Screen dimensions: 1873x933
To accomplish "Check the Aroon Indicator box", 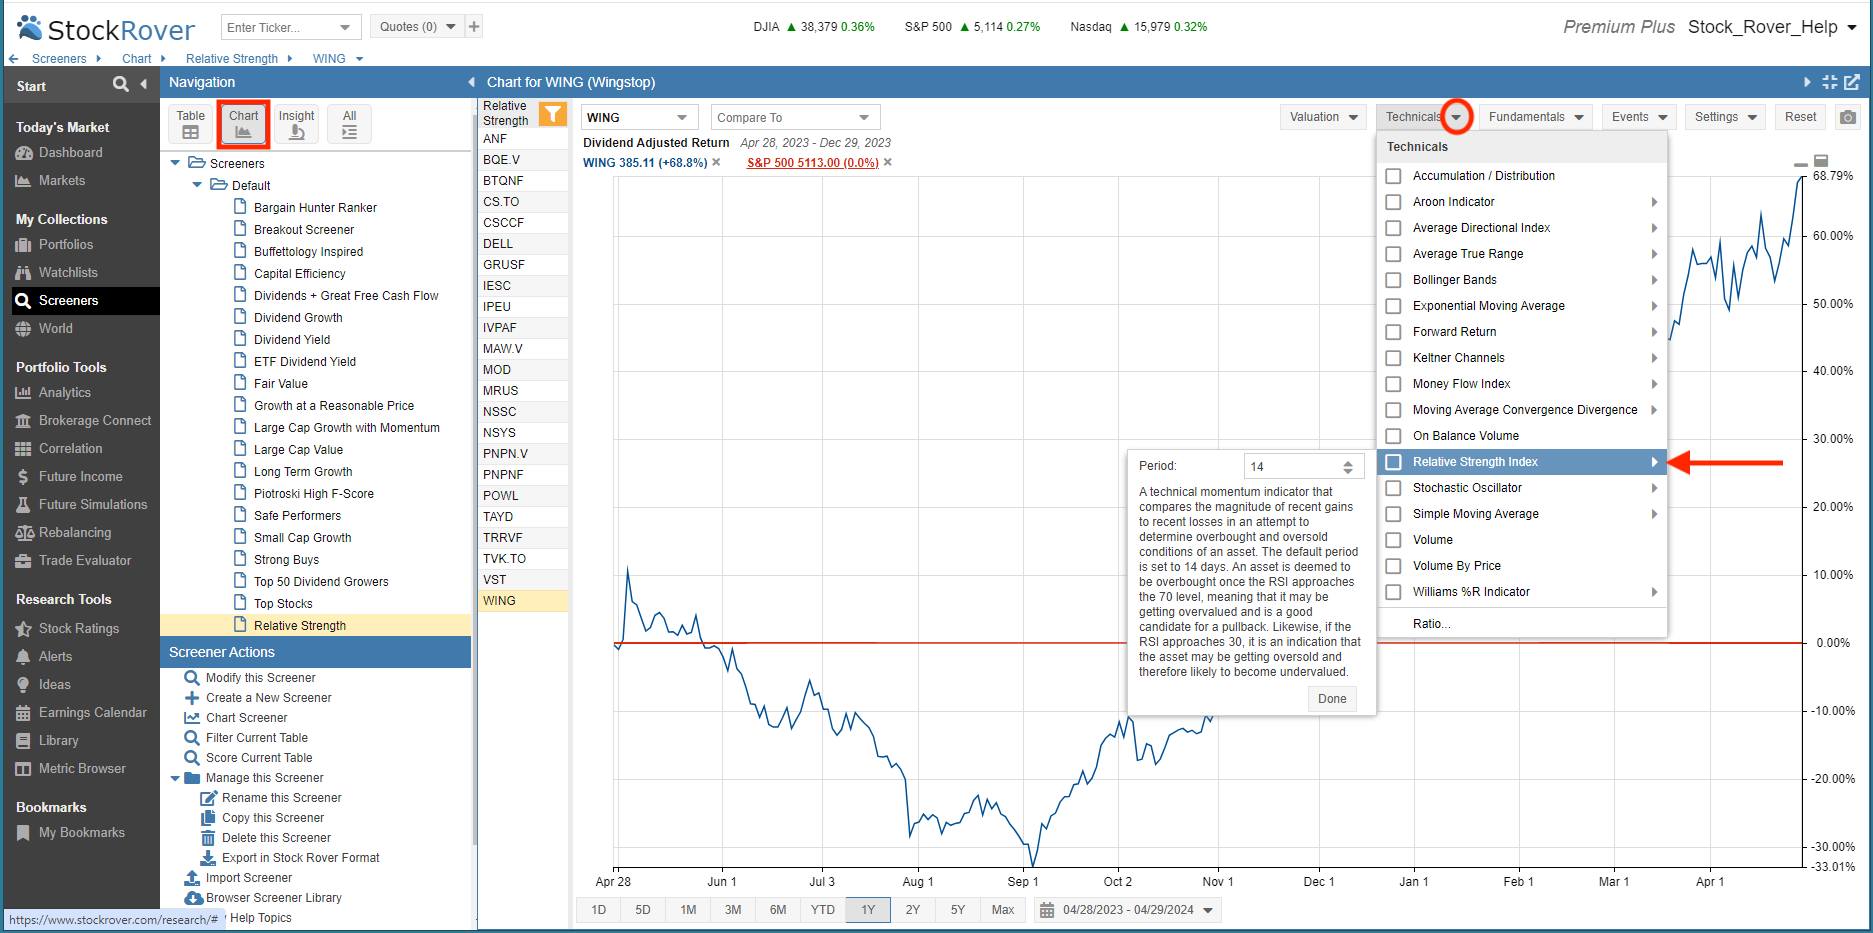I will coord(1393,202).
